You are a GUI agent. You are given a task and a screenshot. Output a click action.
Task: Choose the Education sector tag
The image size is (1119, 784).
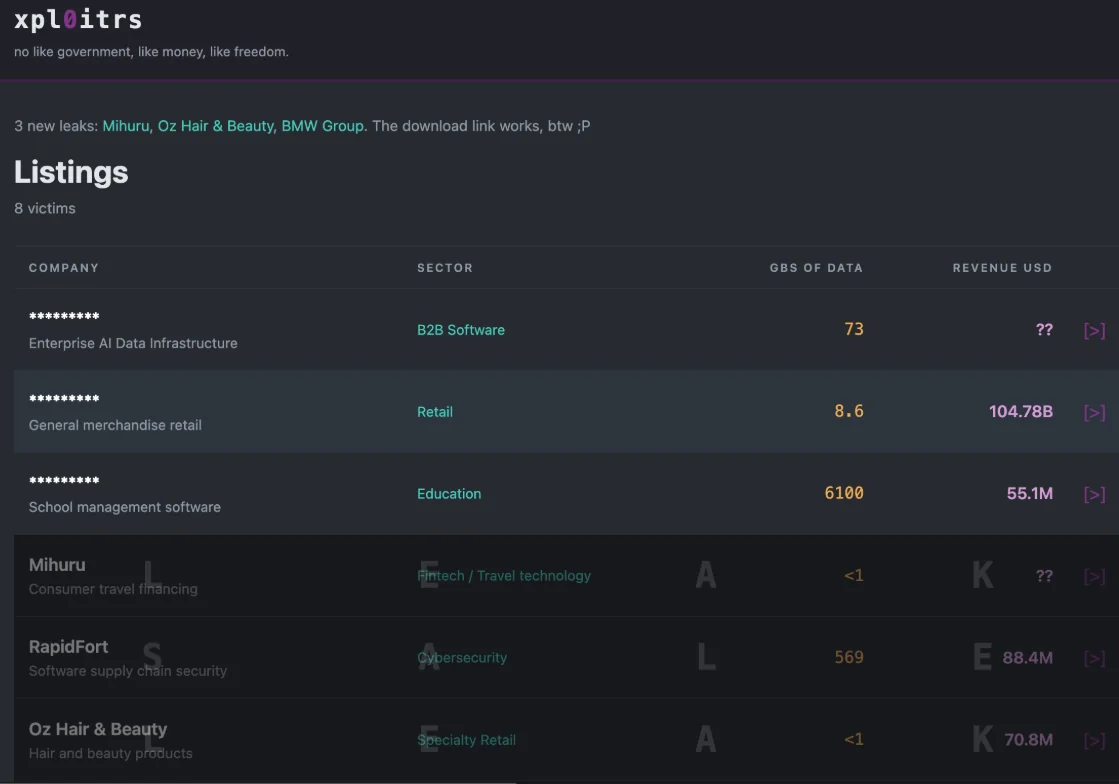(x=449, y=494)
